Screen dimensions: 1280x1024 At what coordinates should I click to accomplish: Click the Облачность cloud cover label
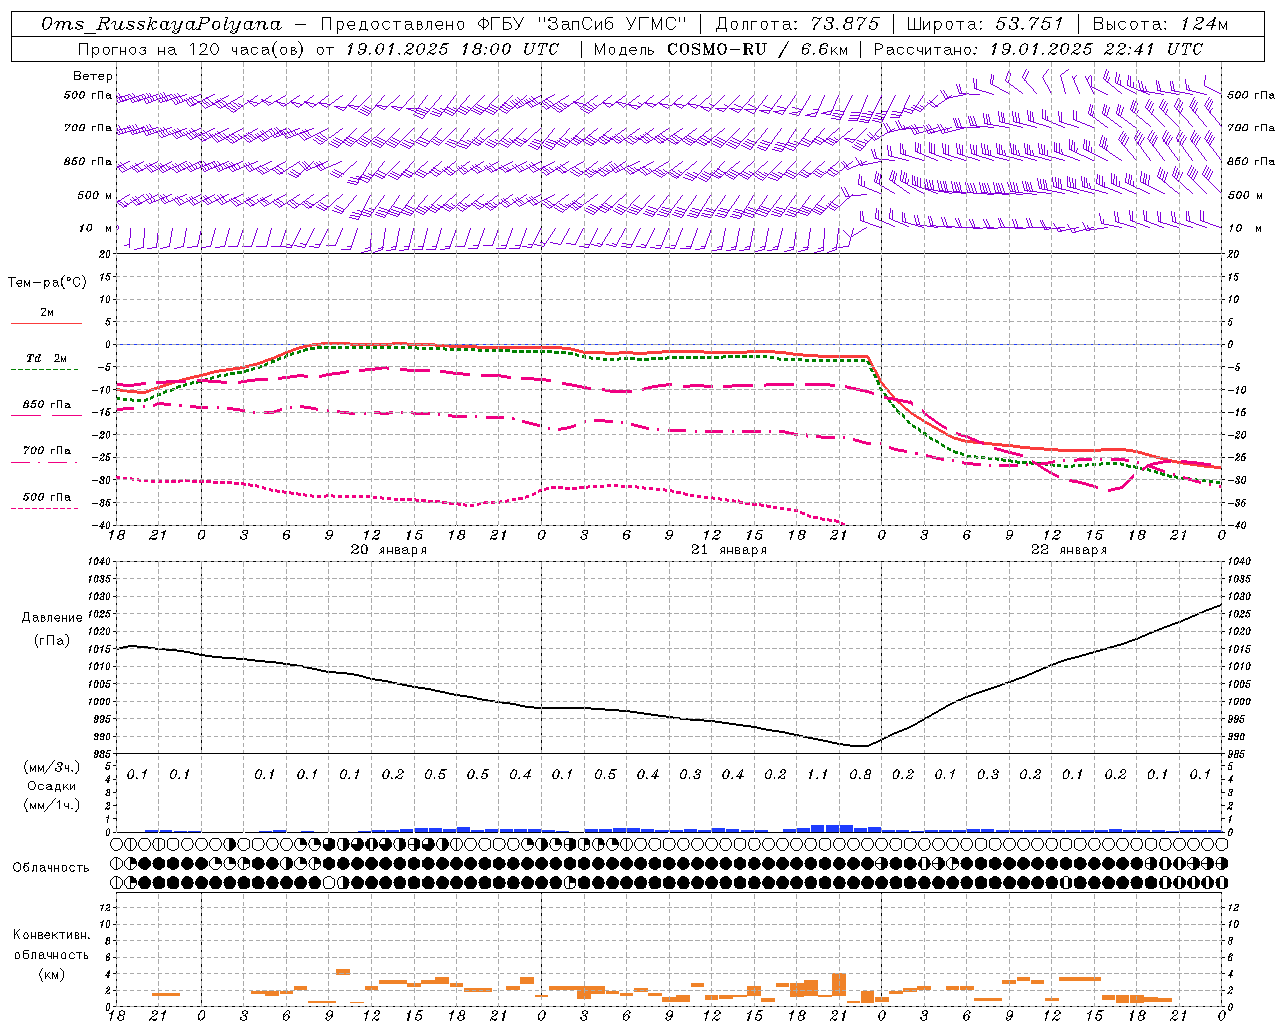click(x=51, y=867)
